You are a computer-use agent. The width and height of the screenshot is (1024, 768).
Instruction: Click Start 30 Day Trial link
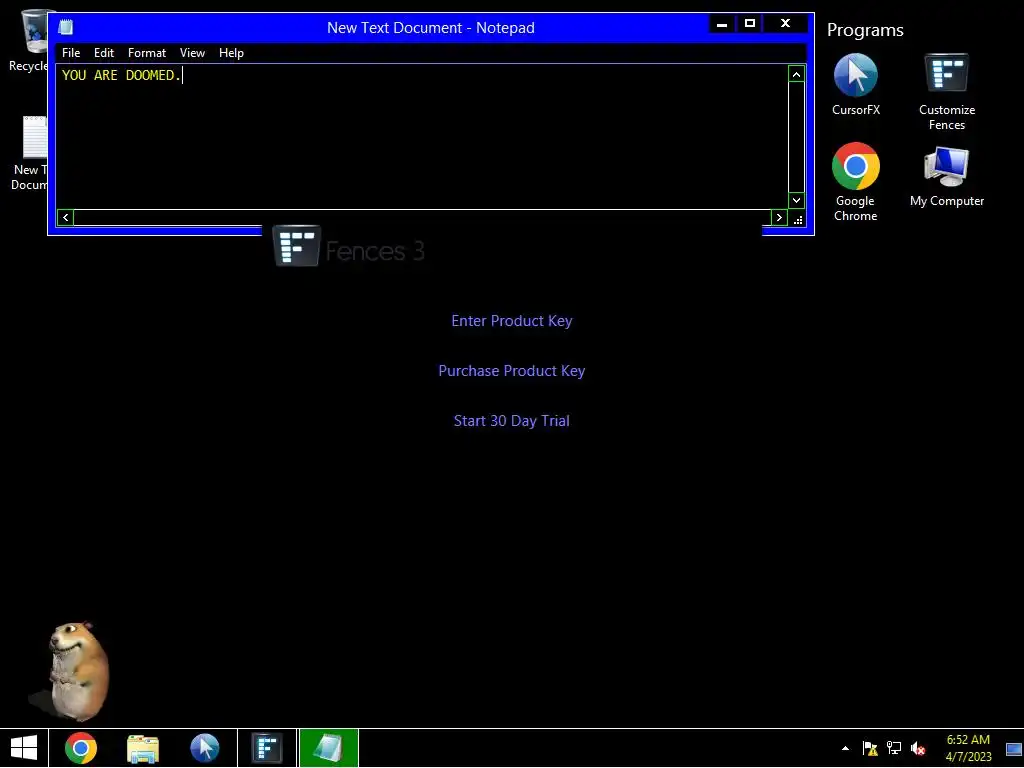tap(512, 421)
